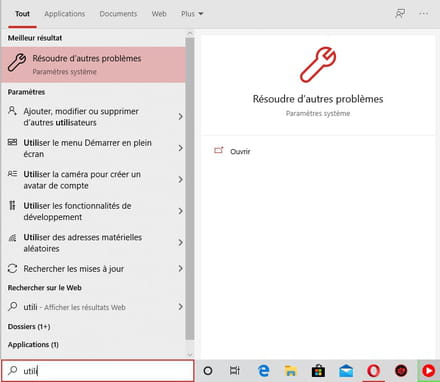Open File Explorer from taskbar

[x=291, y=371]
